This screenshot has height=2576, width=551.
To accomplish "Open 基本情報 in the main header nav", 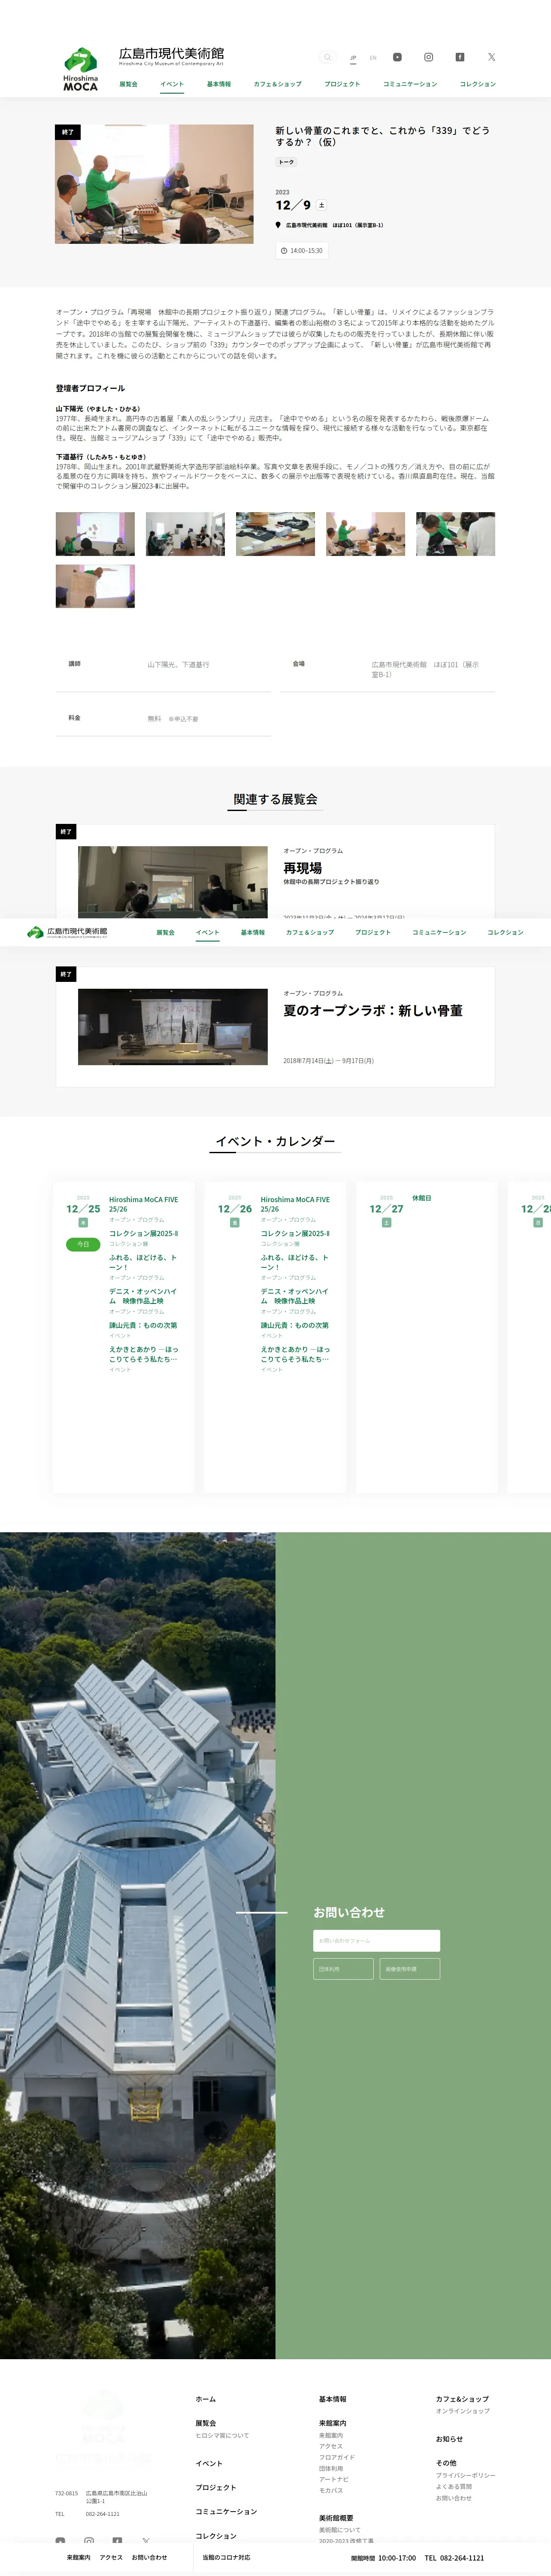I will [x=219, y=84].
